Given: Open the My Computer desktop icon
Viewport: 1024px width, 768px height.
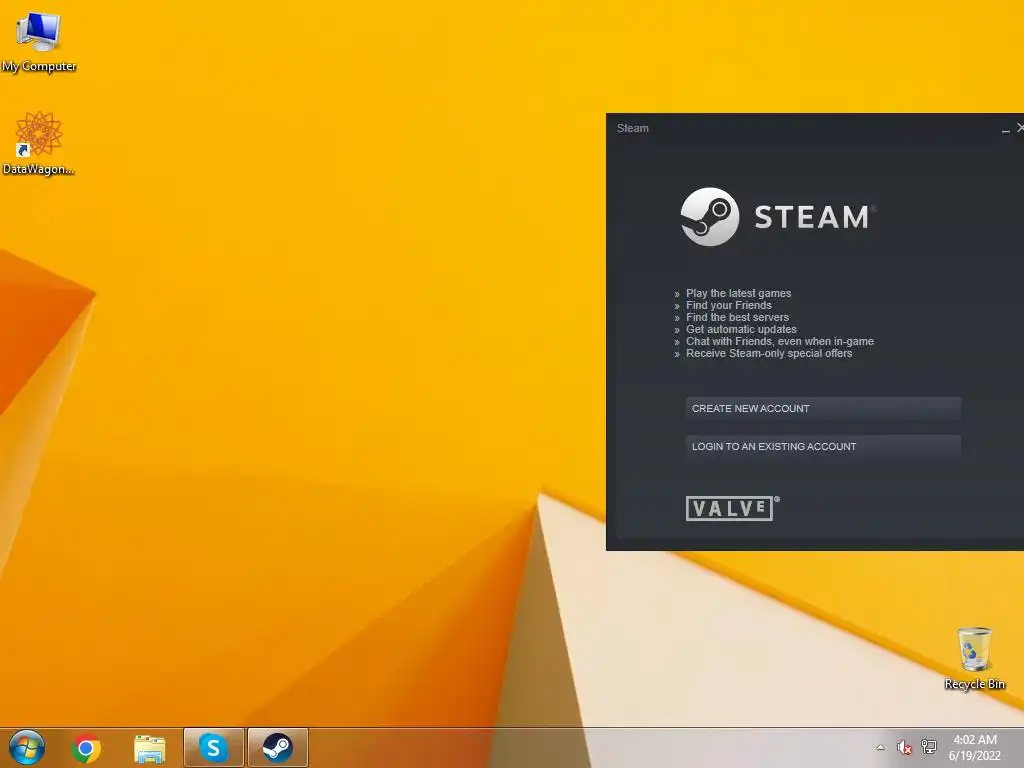Looking at the screenshot, I should (x=39, y=40).
